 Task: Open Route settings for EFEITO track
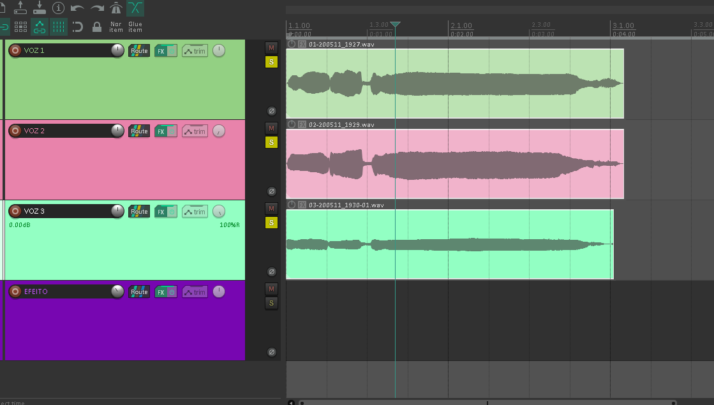coord(139,292)
